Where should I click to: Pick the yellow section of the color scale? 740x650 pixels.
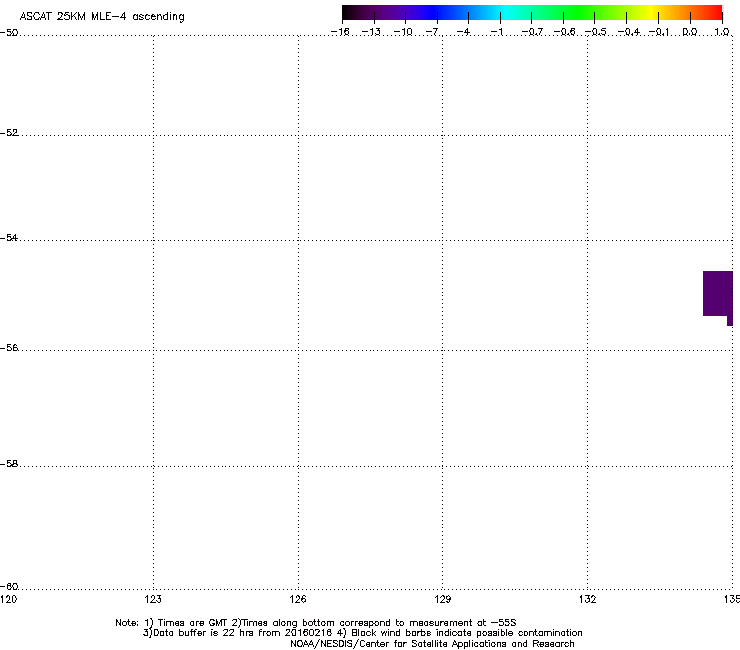click(652, 12)
